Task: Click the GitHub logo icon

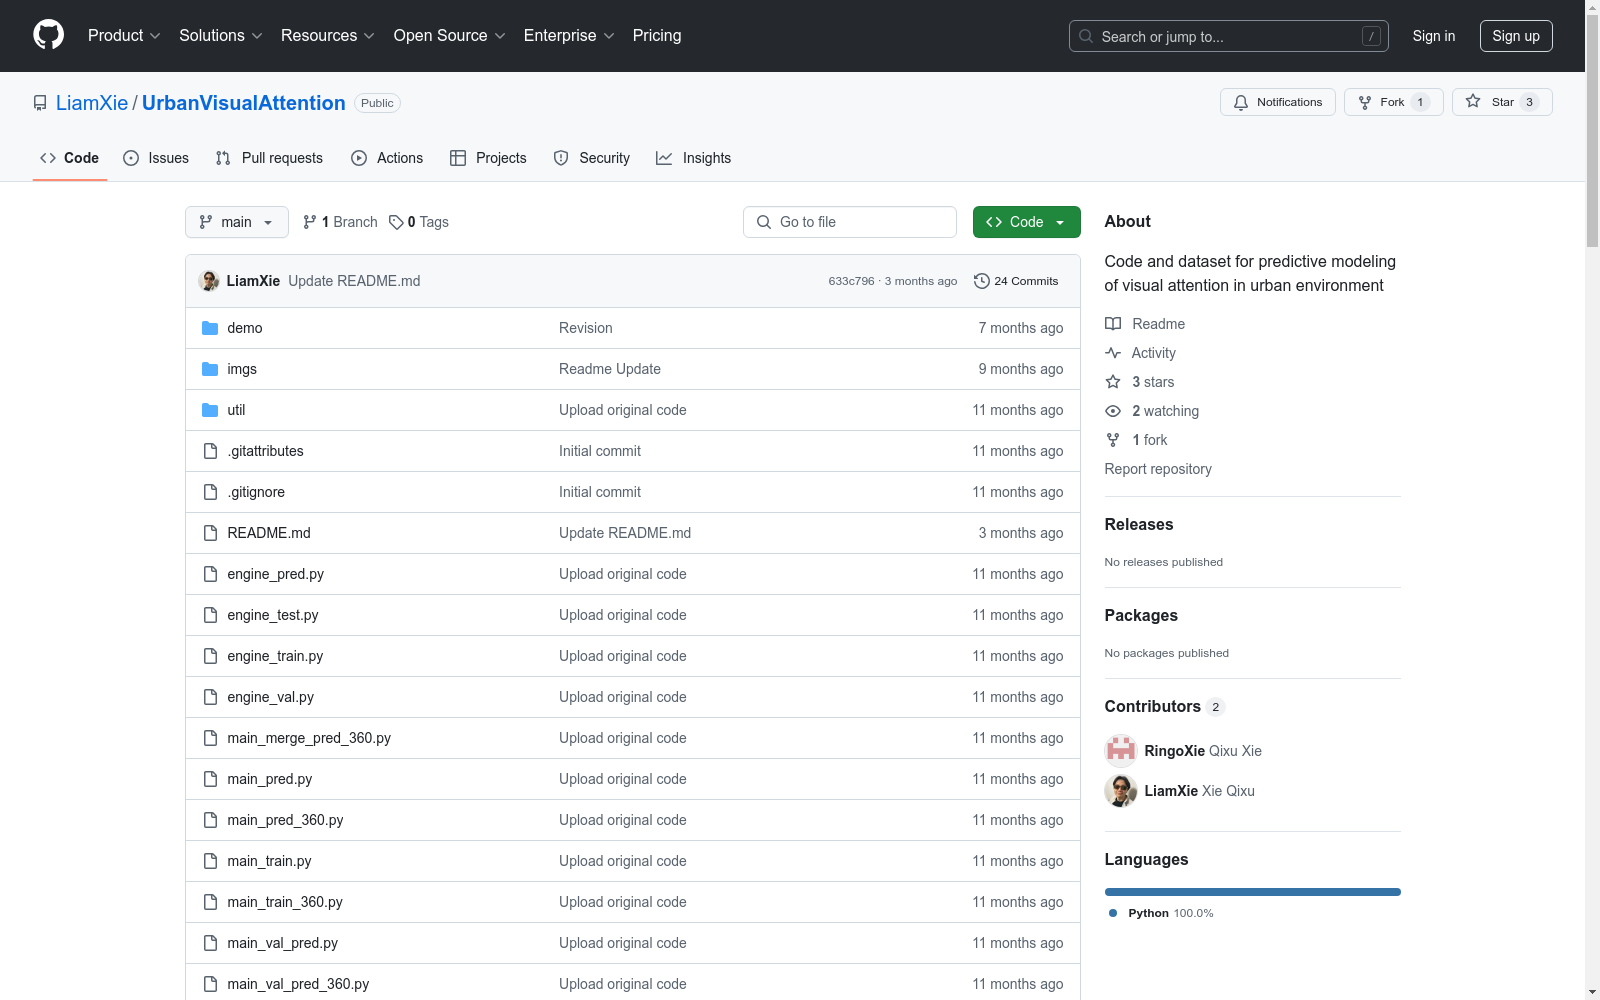Action: point(48,35)
